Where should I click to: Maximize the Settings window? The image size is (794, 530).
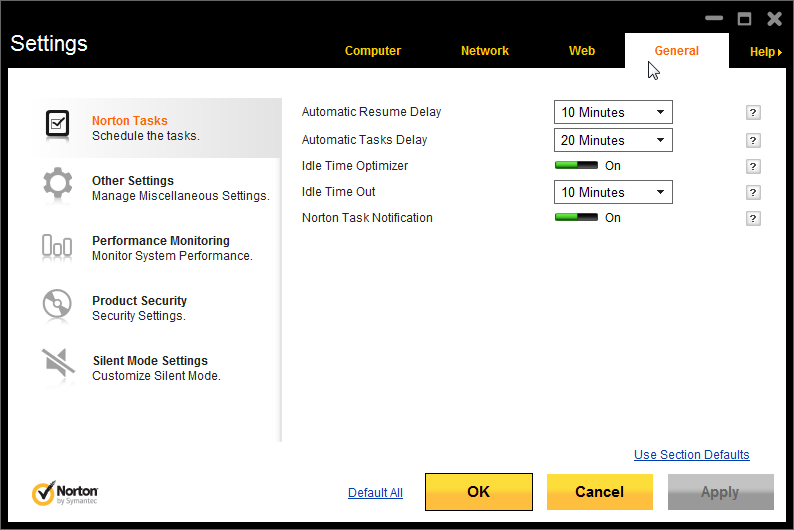click(744, 19)
